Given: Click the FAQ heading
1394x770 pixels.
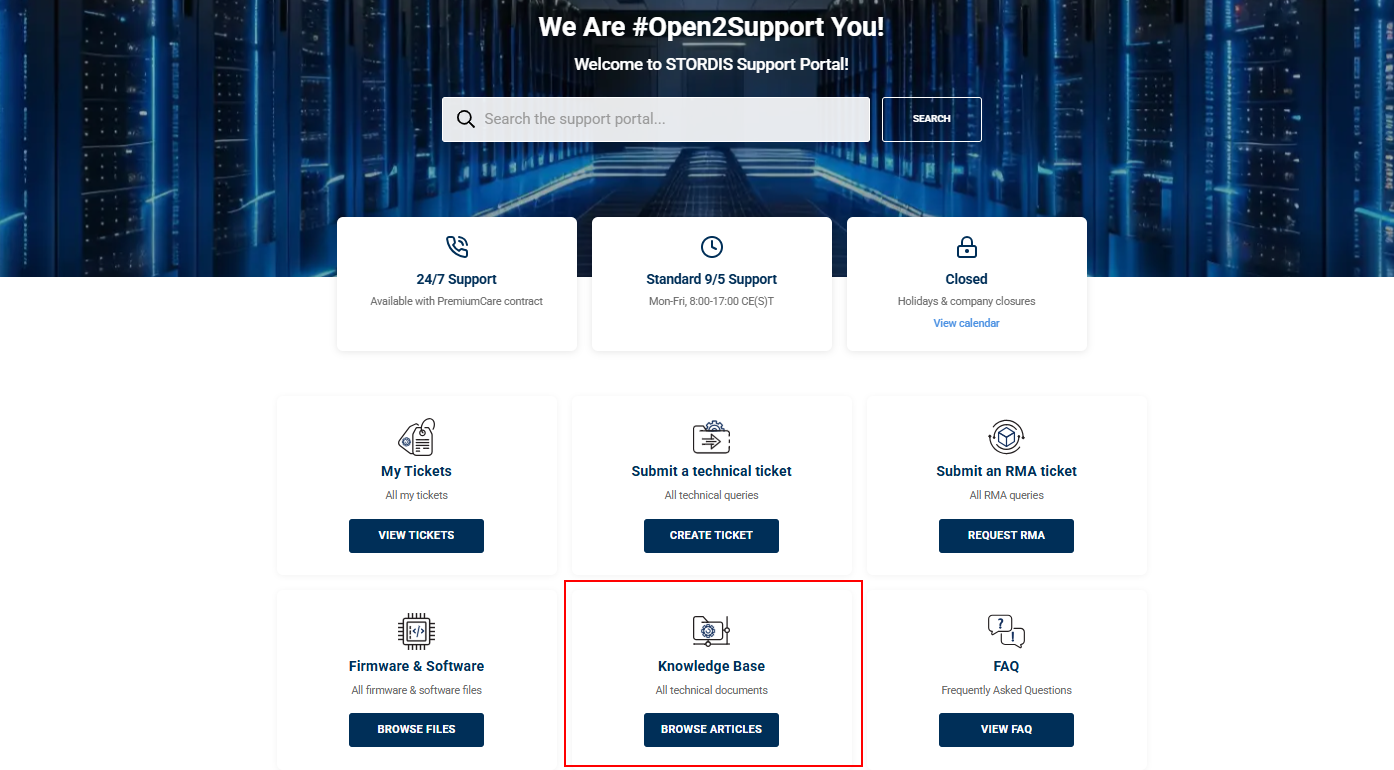Looking at the screenshot, I should point(1006,666).
